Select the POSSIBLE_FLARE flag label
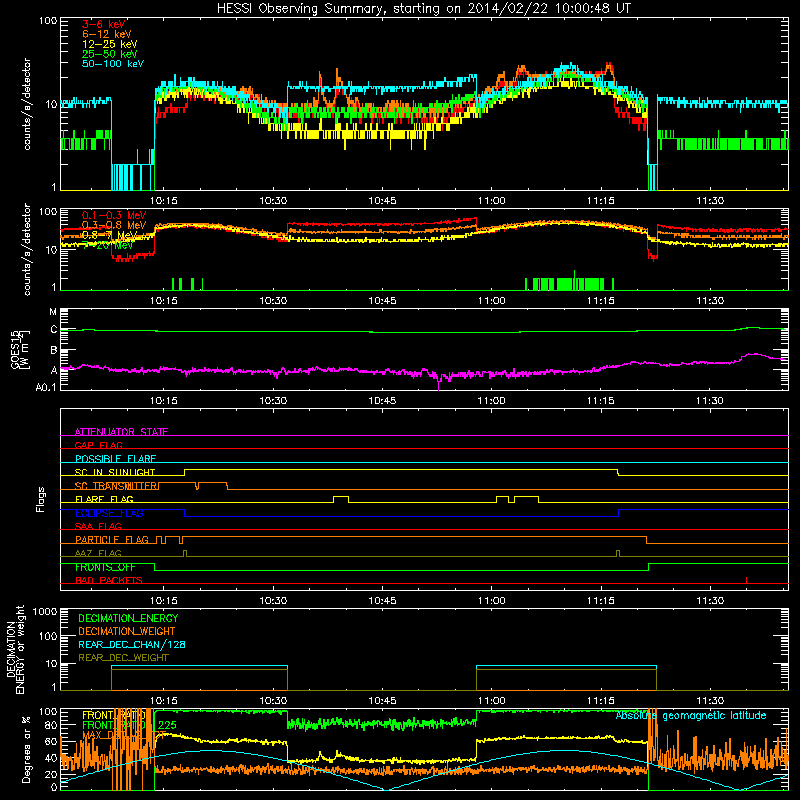Image resolution: width=800 pixels, height=800 pixels. pyautogui.click(x=115, y=458)
